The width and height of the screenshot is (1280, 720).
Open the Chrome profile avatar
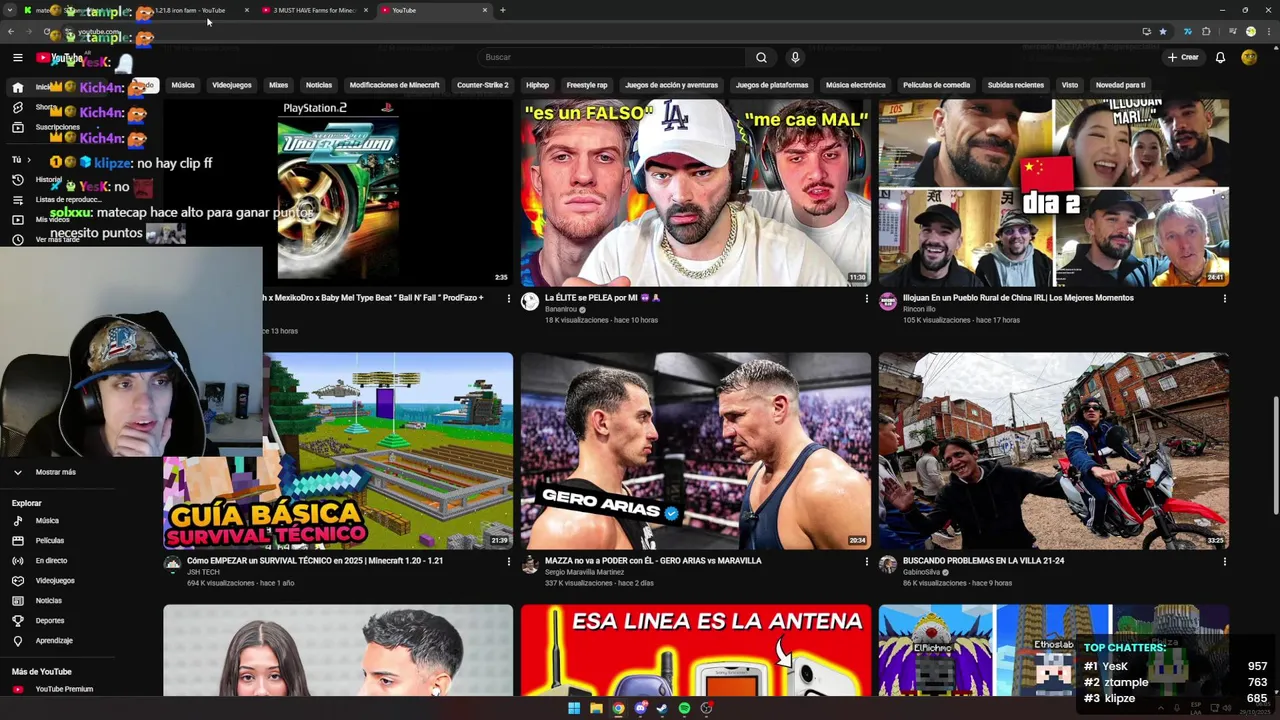[x=1250, y=31]
